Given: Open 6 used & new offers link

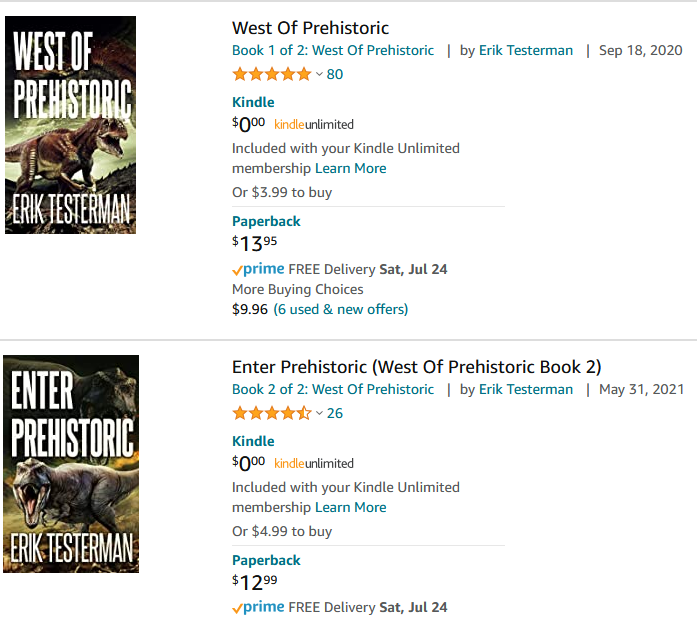Looking at the screenshot, I should click(341, 309).
